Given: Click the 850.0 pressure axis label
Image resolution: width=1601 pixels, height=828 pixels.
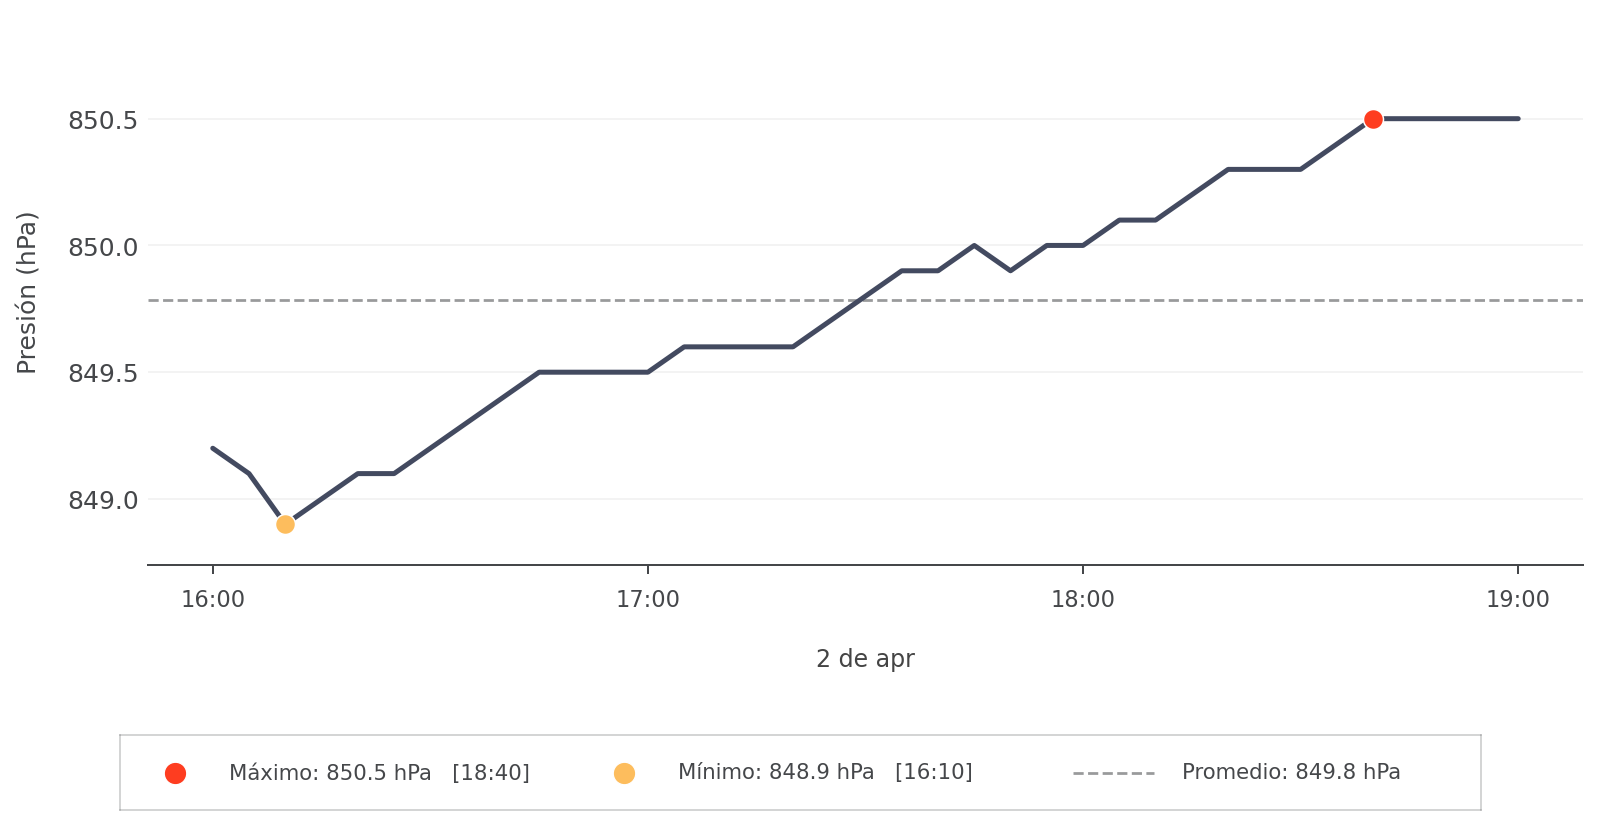Looking at the screenshot, I should coord(103,247).
